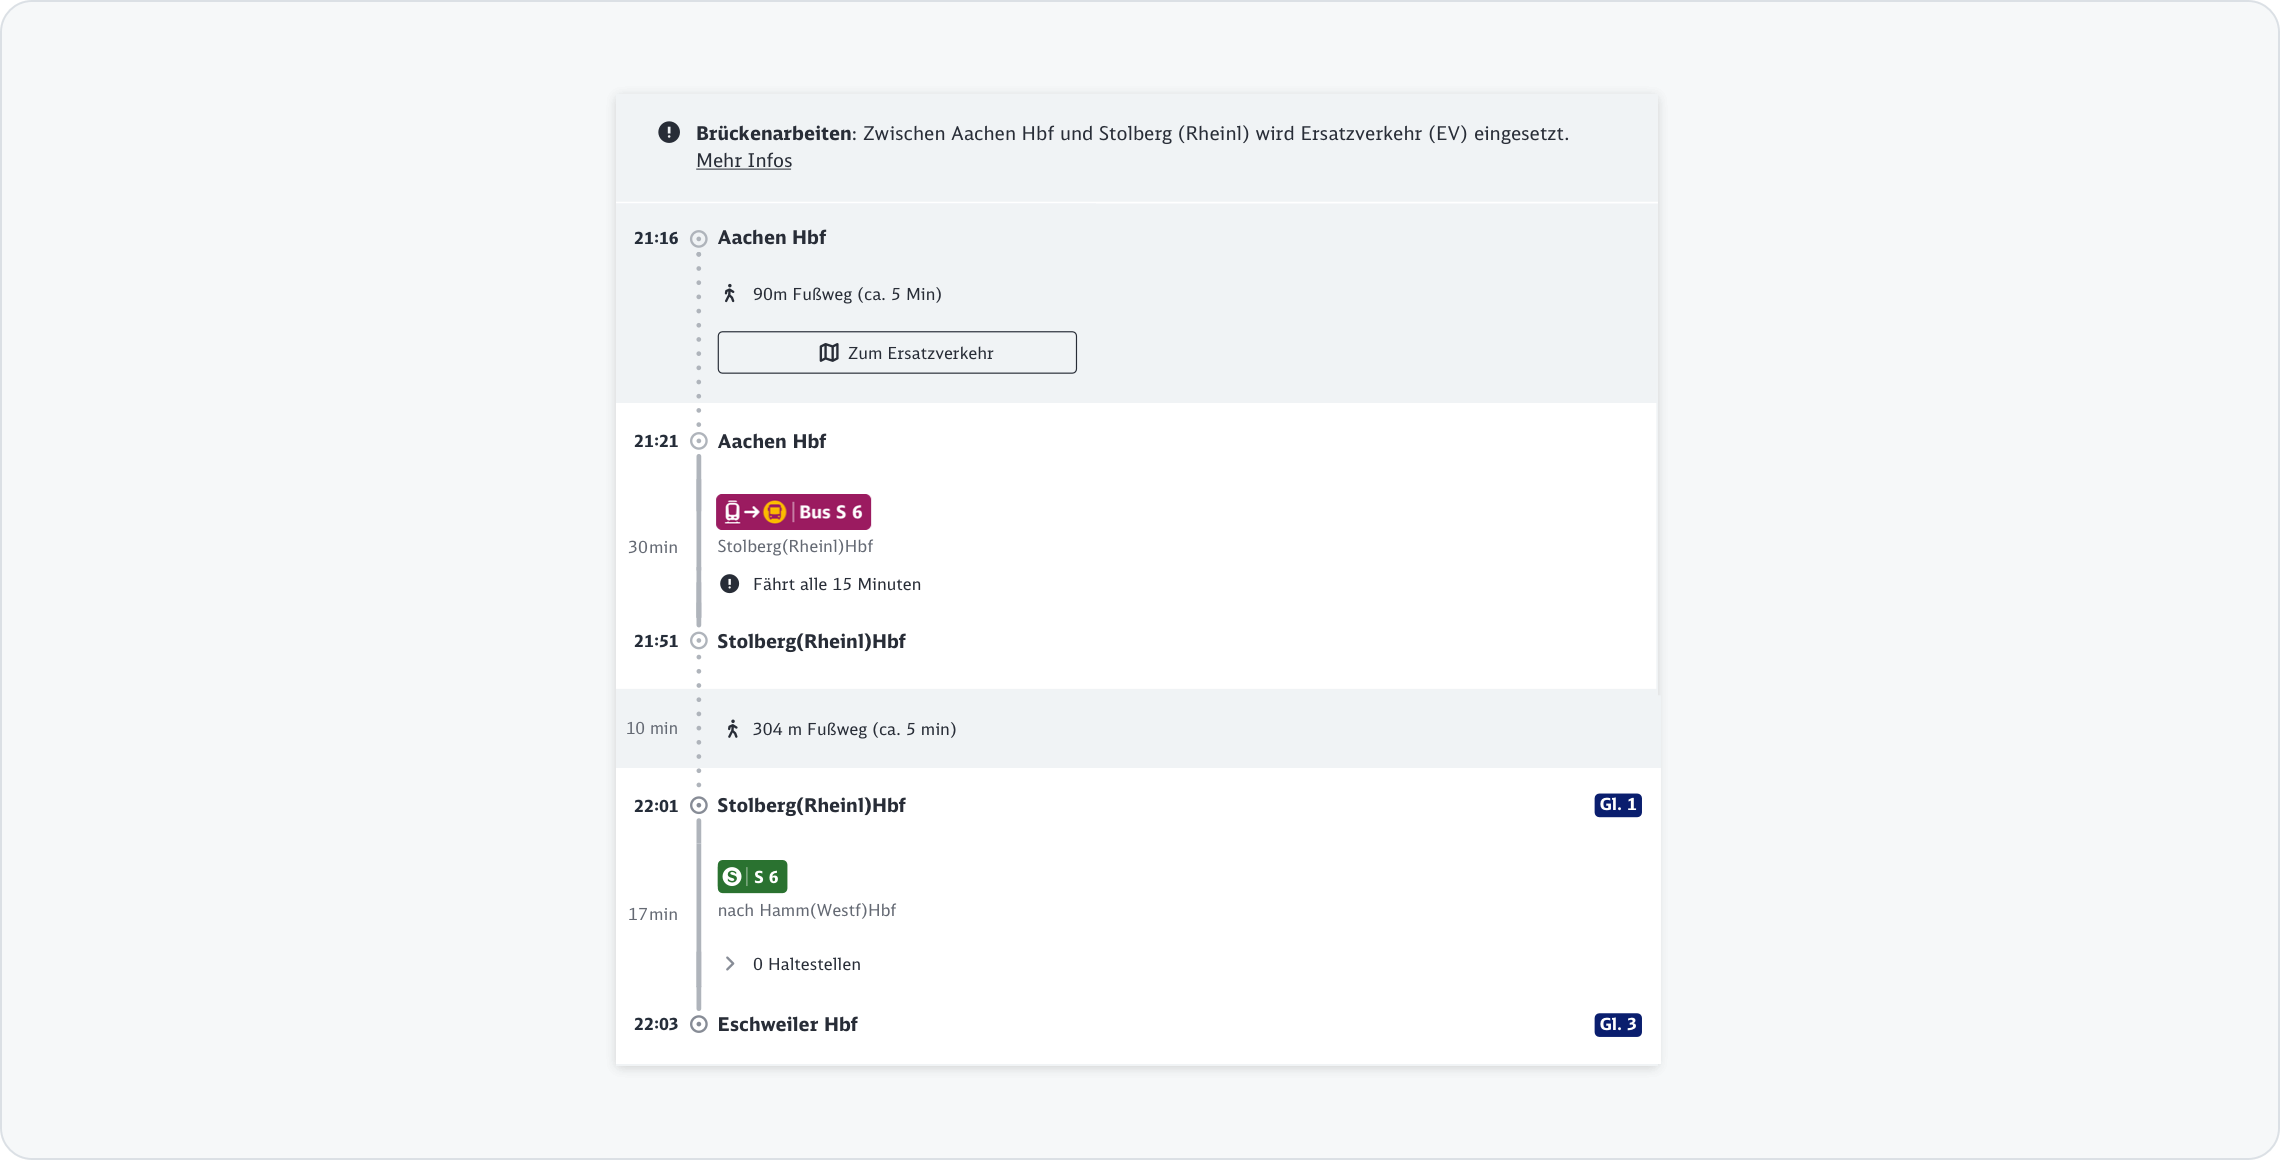
Task: Select the 22:01 Stolberg(Rheinl)Hbf departure stop
Action: click(811, 805)
